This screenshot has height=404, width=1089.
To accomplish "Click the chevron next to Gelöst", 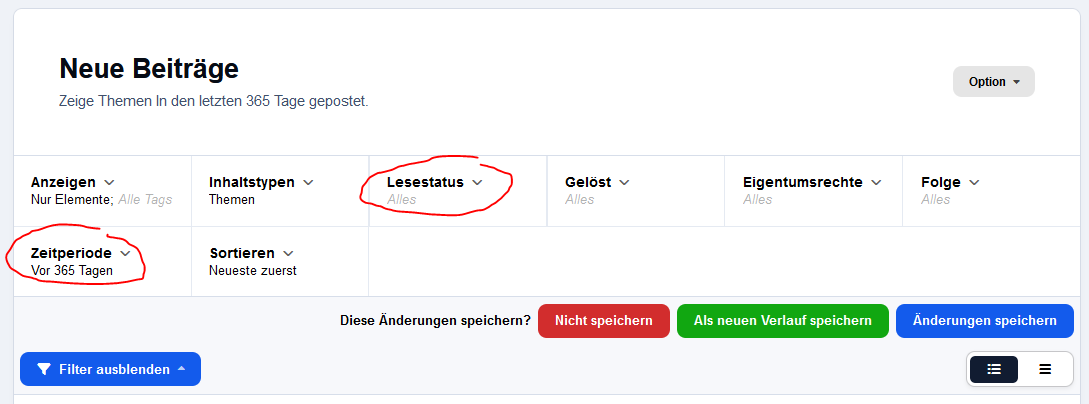I will click(x=624, y=183).
